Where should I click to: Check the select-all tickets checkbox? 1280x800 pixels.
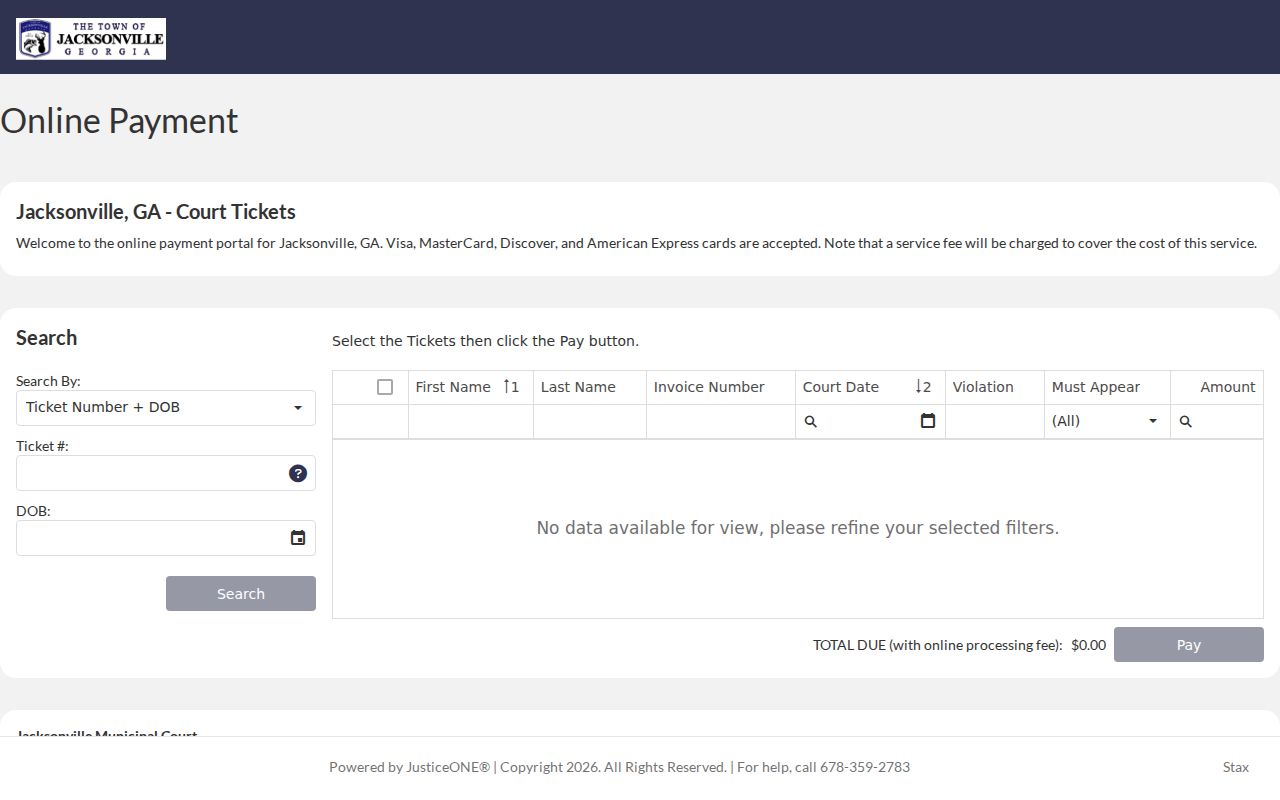[x=385, y=387]
